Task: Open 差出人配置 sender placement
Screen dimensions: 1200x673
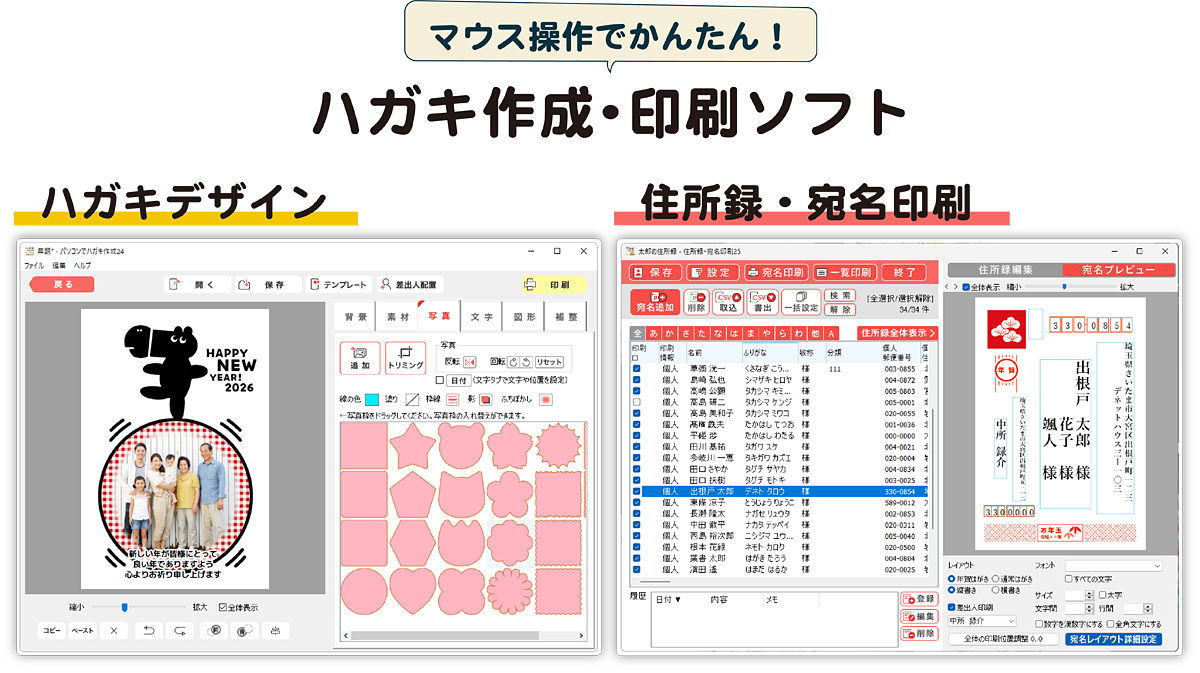Action: click(411, 285)
